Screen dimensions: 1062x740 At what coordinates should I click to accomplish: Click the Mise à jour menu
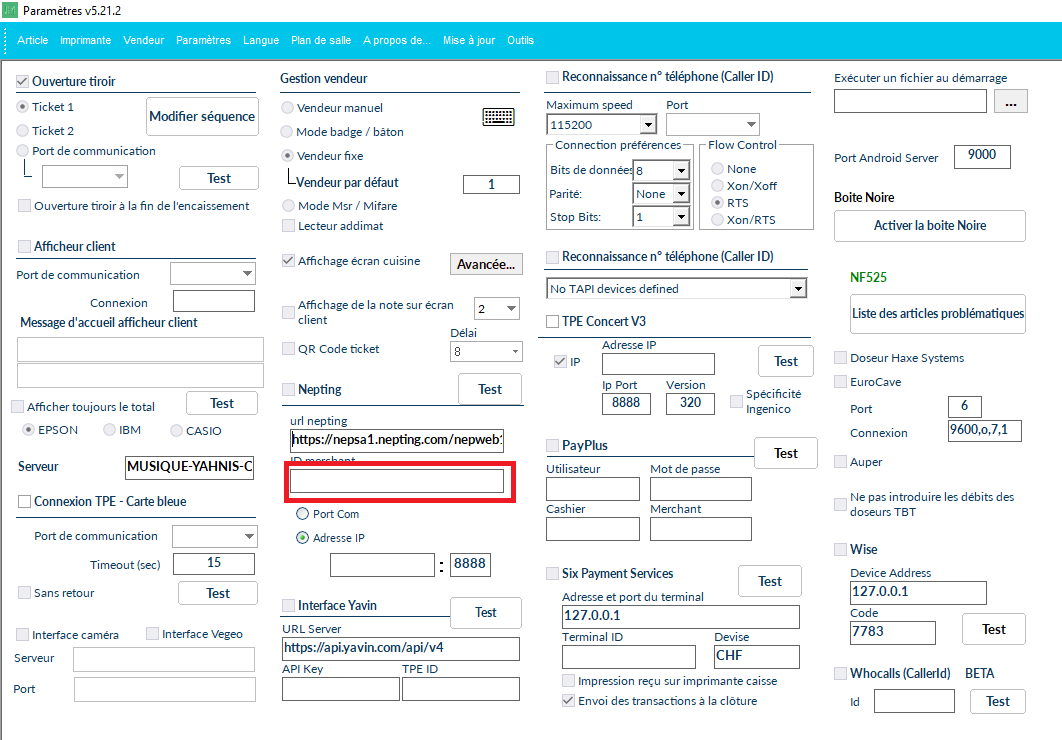coord(468,40)
